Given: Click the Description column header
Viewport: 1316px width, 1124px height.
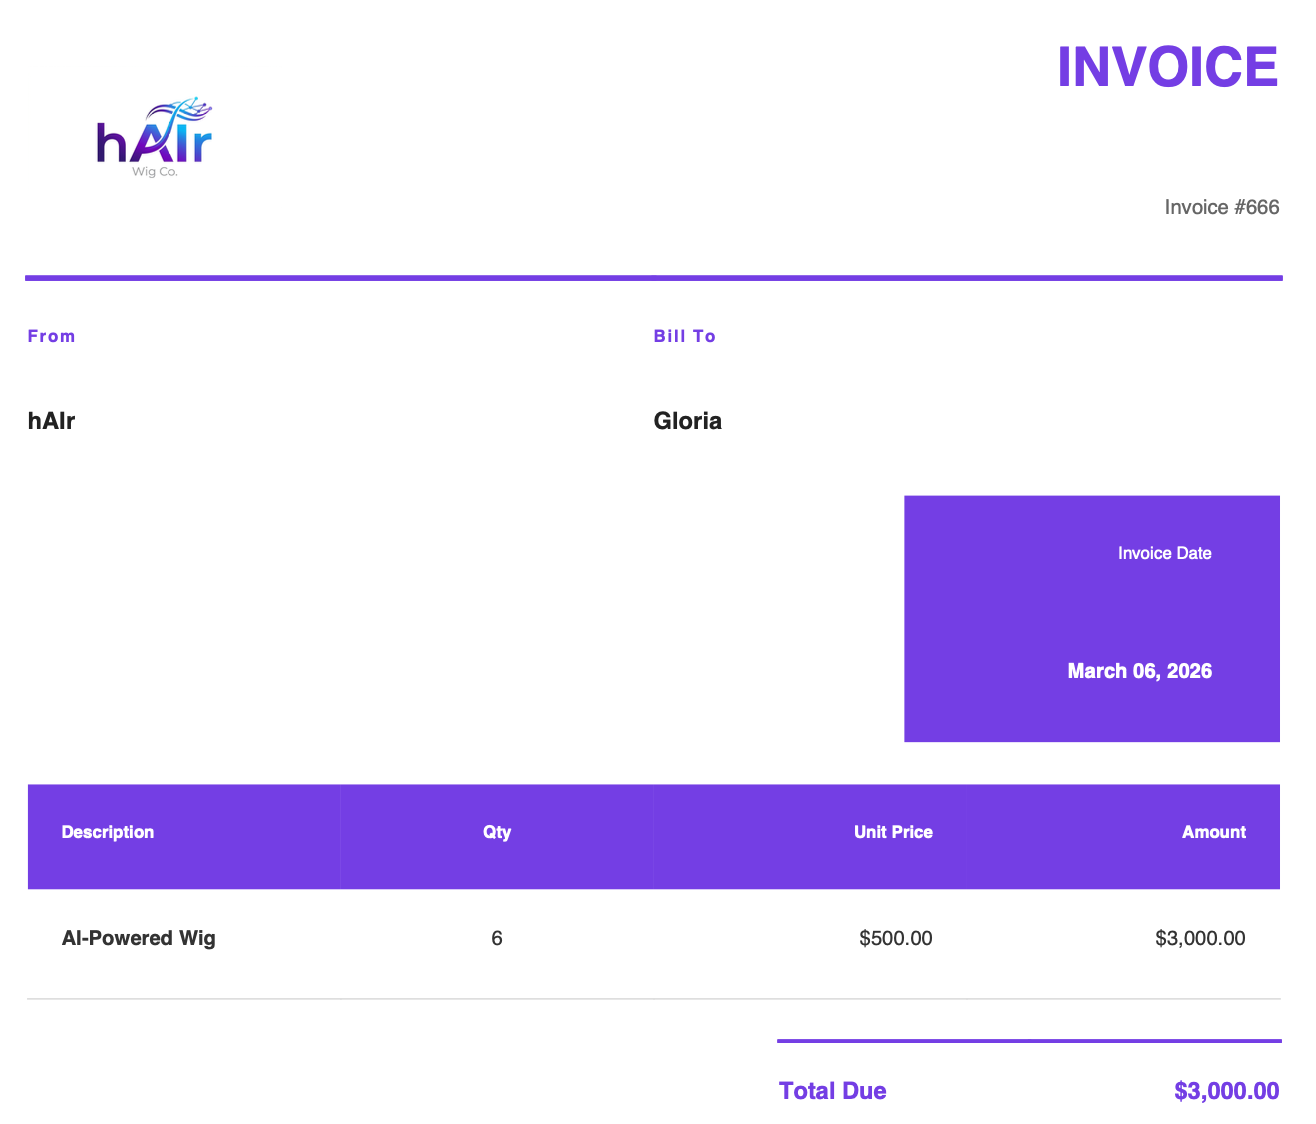Looking at the screenshot, I should [108, 832].
